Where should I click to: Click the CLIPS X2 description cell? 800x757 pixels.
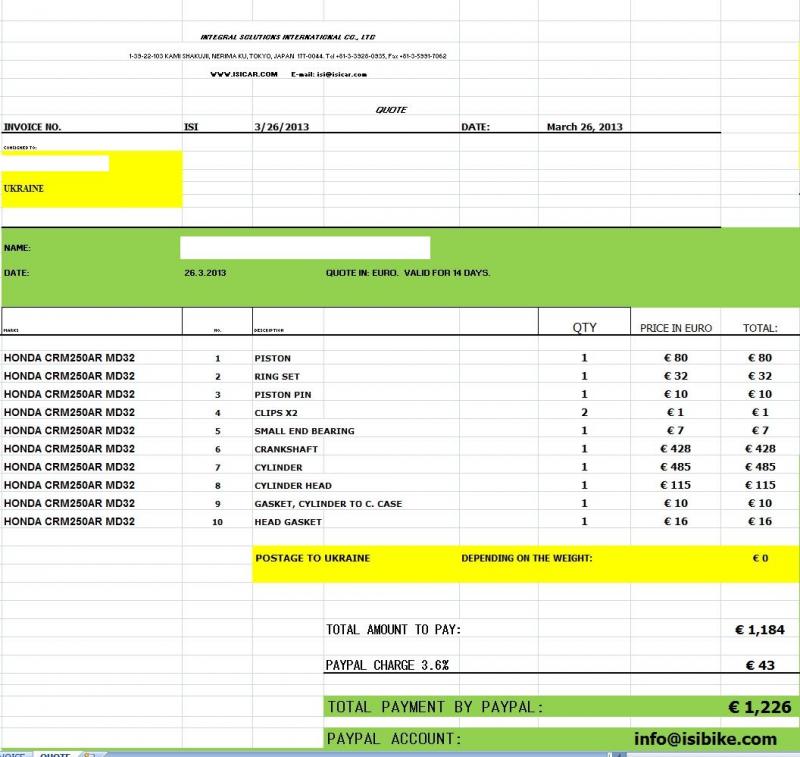(x=276, y=413)
